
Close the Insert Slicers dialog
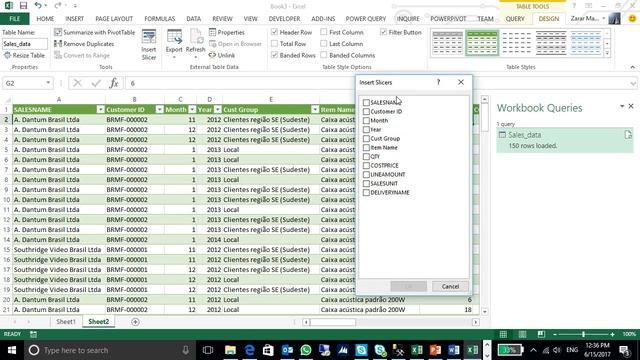[x=461, y=82]
